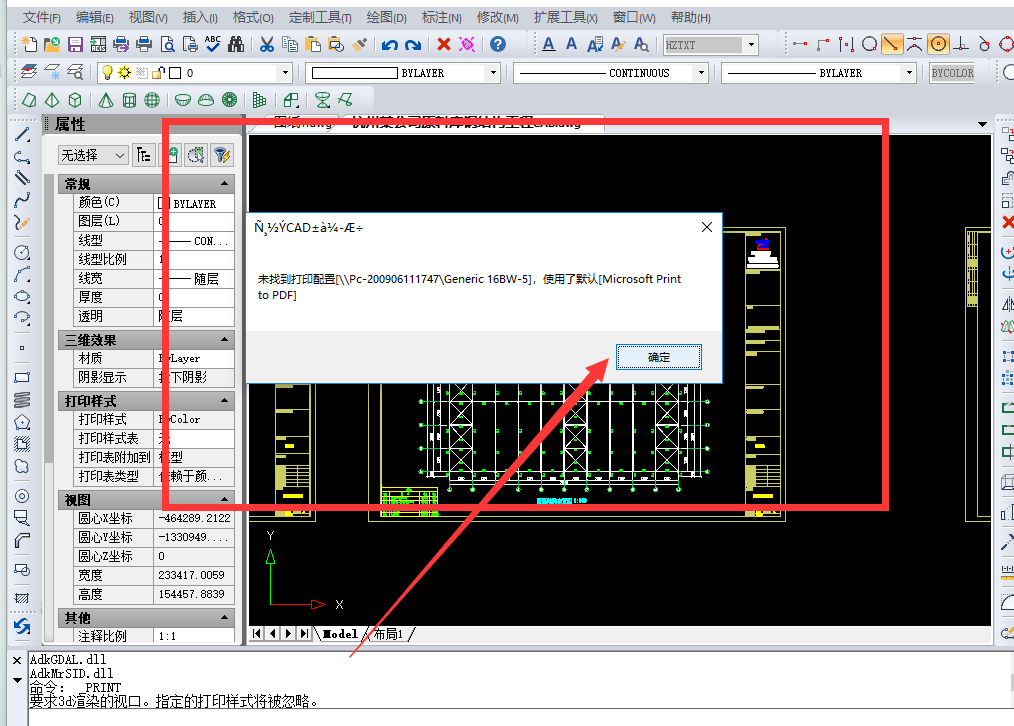Open the HZTXT text style dropdown
The image size is (1014, 726).
coord(751,45)
